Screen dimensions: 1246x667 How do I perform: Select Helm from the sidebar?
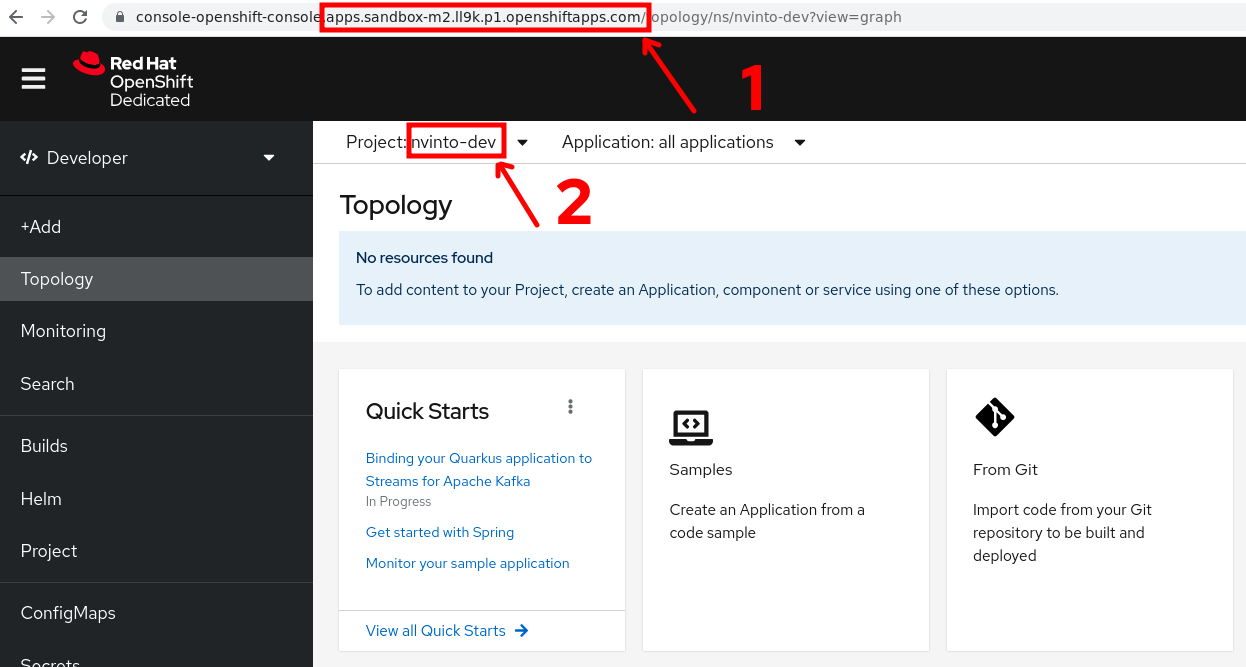coord(40,498)
